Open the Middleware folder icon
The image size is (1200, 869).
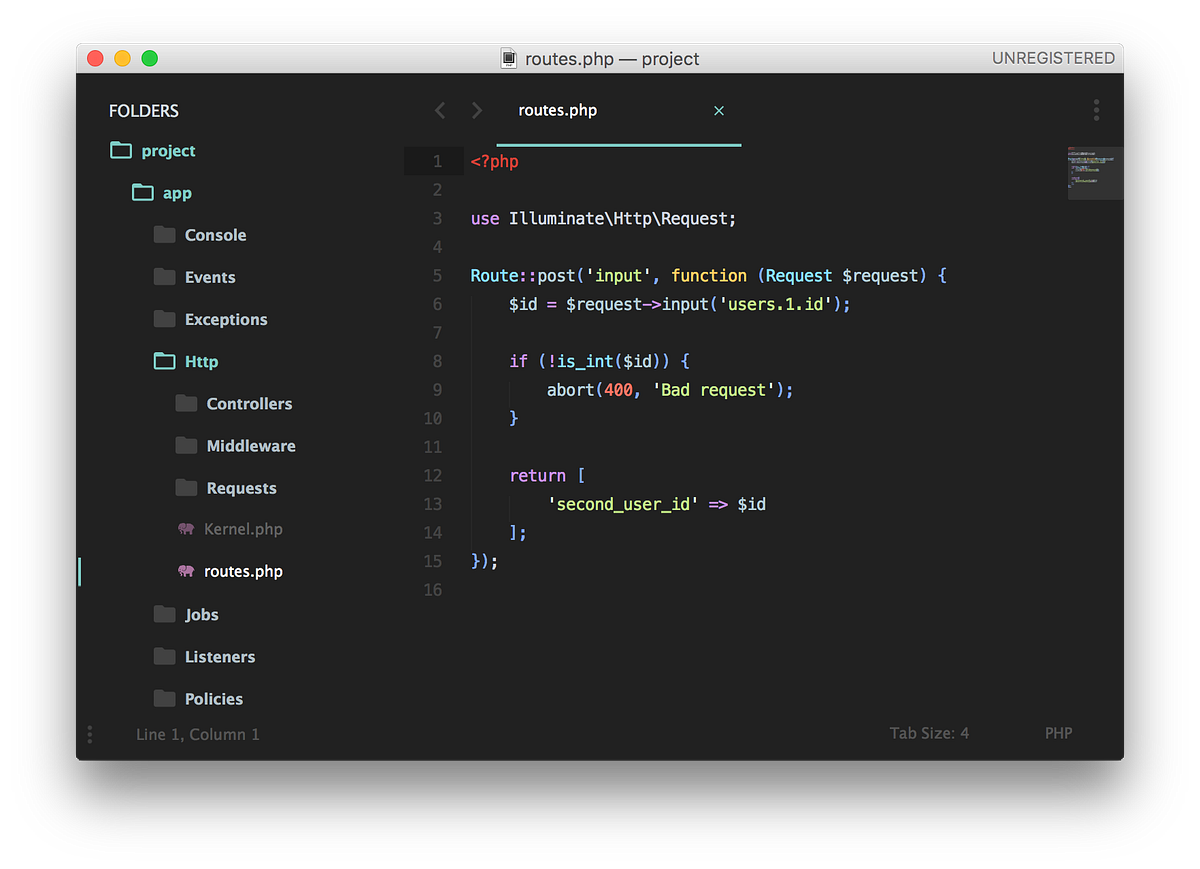click(186, 445)
